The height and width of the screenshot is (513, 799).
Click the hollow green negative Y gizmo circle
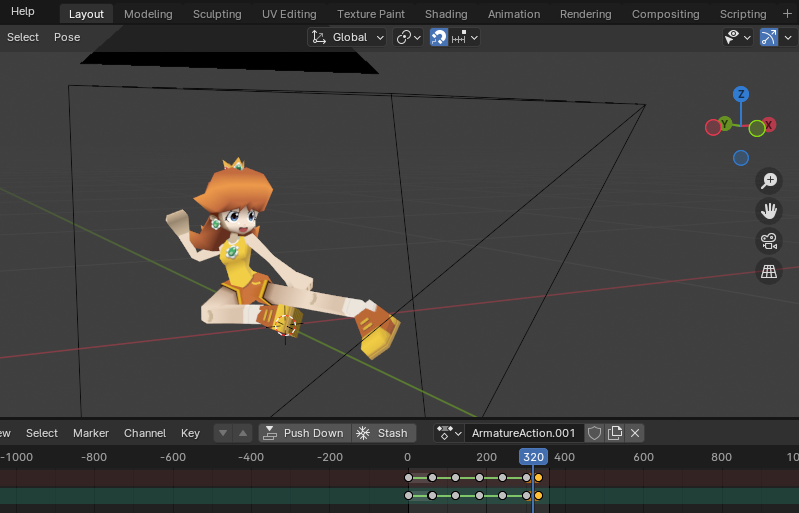[x=757, y=128]
